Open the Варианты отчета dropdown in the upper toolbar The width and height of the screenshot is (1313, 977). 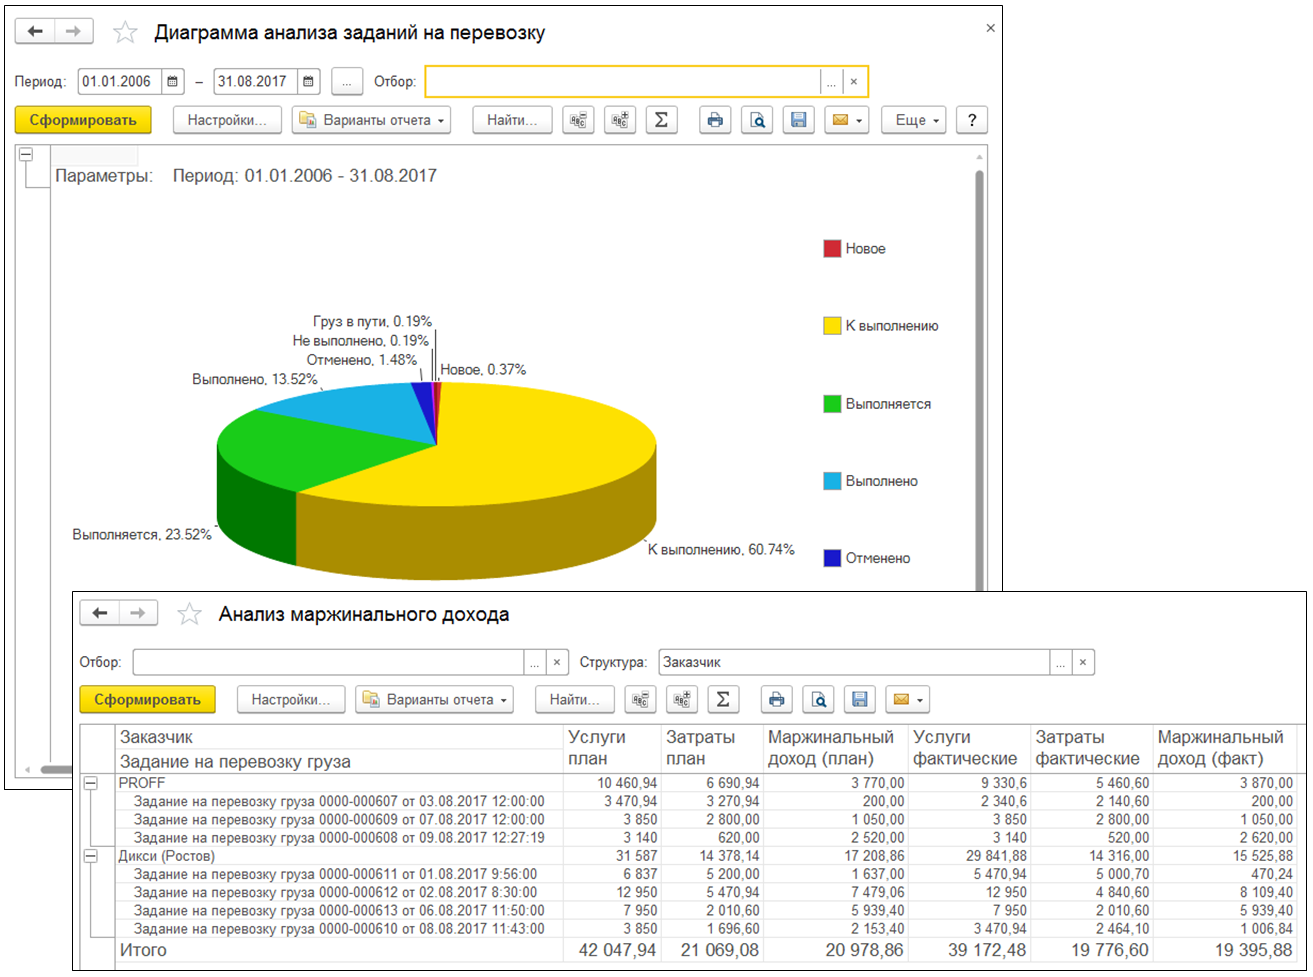tap(371, 120)
